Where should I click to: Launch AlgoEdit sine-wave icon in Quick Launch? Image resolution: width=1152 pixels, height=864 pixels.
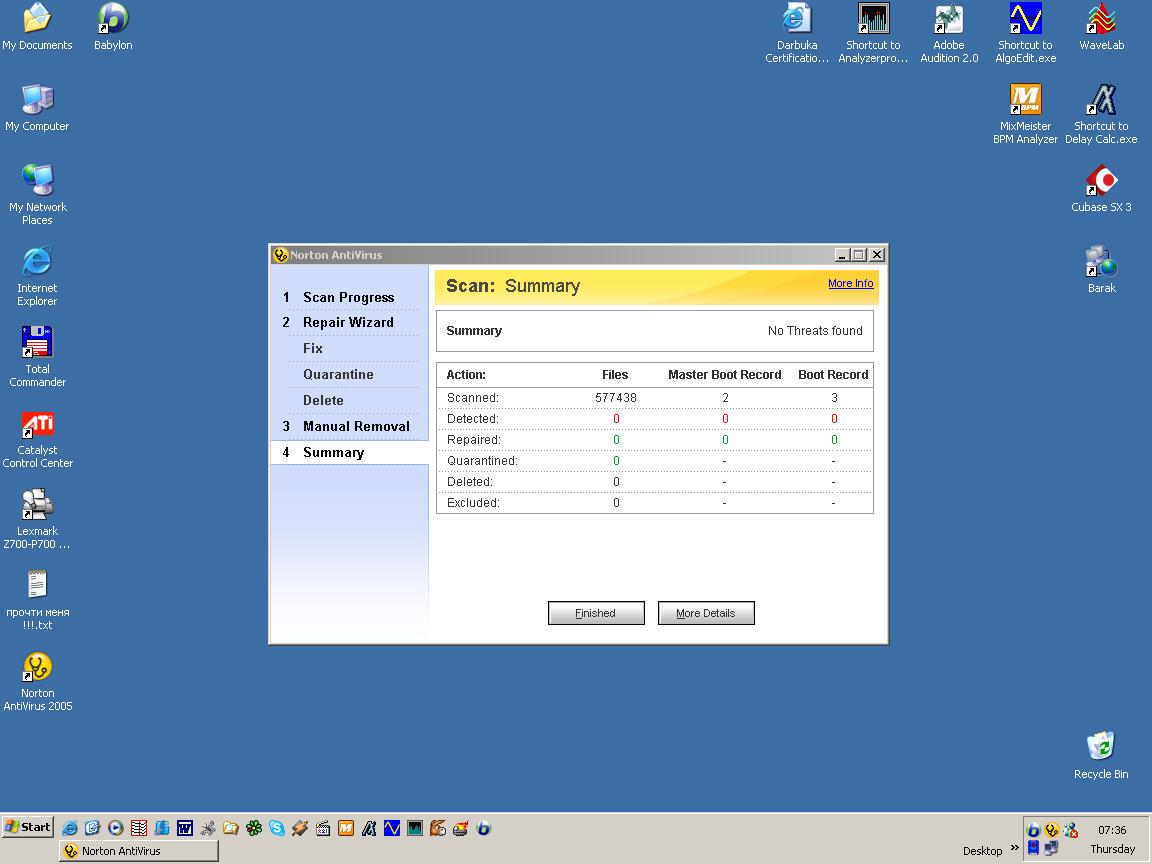click(x=392, y=828)
